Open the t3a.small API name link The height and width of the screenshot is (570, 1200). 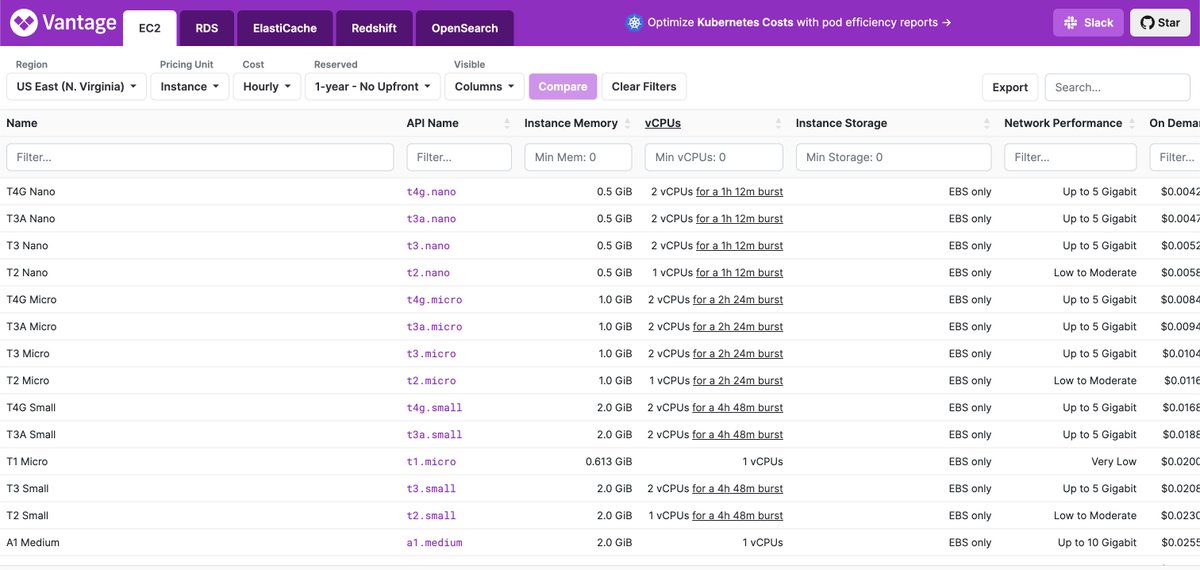coord(434,435)
